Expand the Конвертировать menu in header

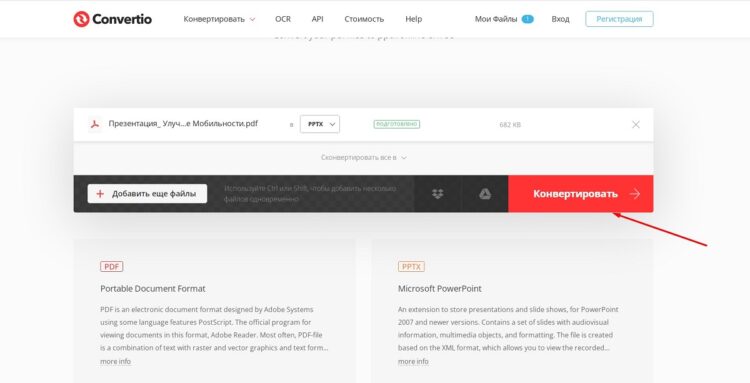coord(219,19)
